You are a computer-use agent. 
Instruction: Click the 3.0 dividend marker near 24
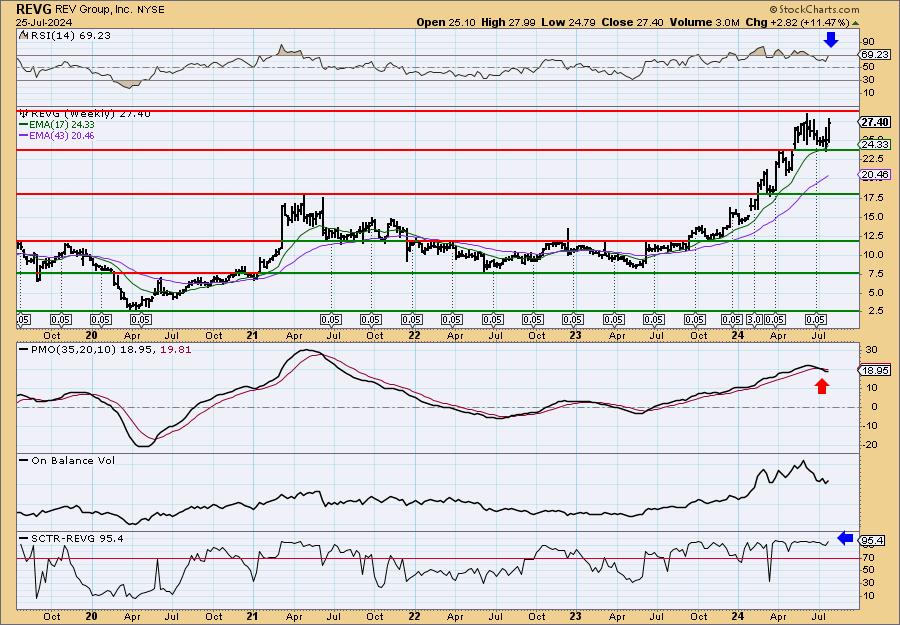[754, 319]
